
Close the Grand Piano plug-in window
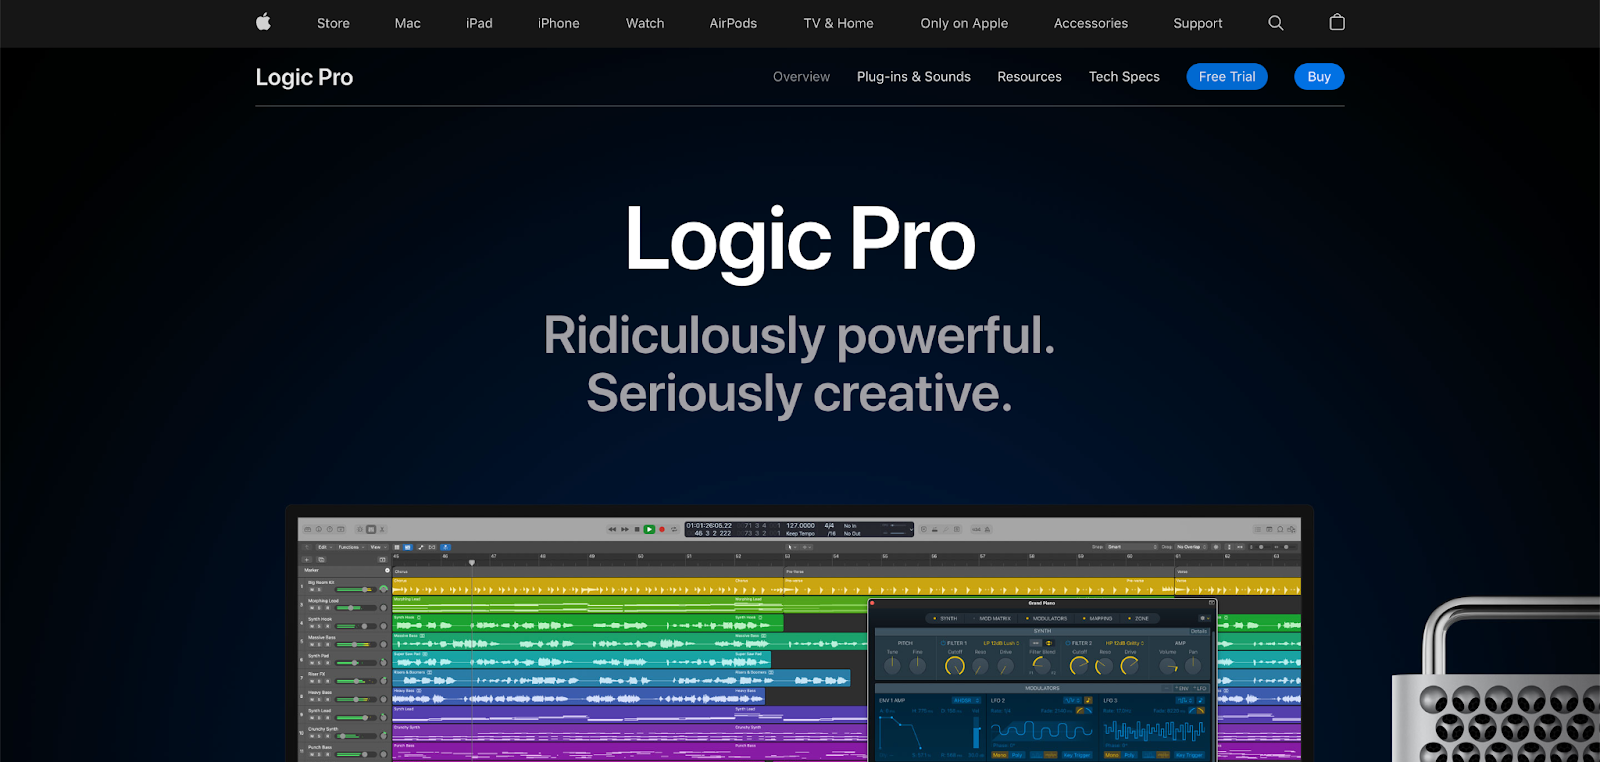pyautogui.click(x=872, y=603)
